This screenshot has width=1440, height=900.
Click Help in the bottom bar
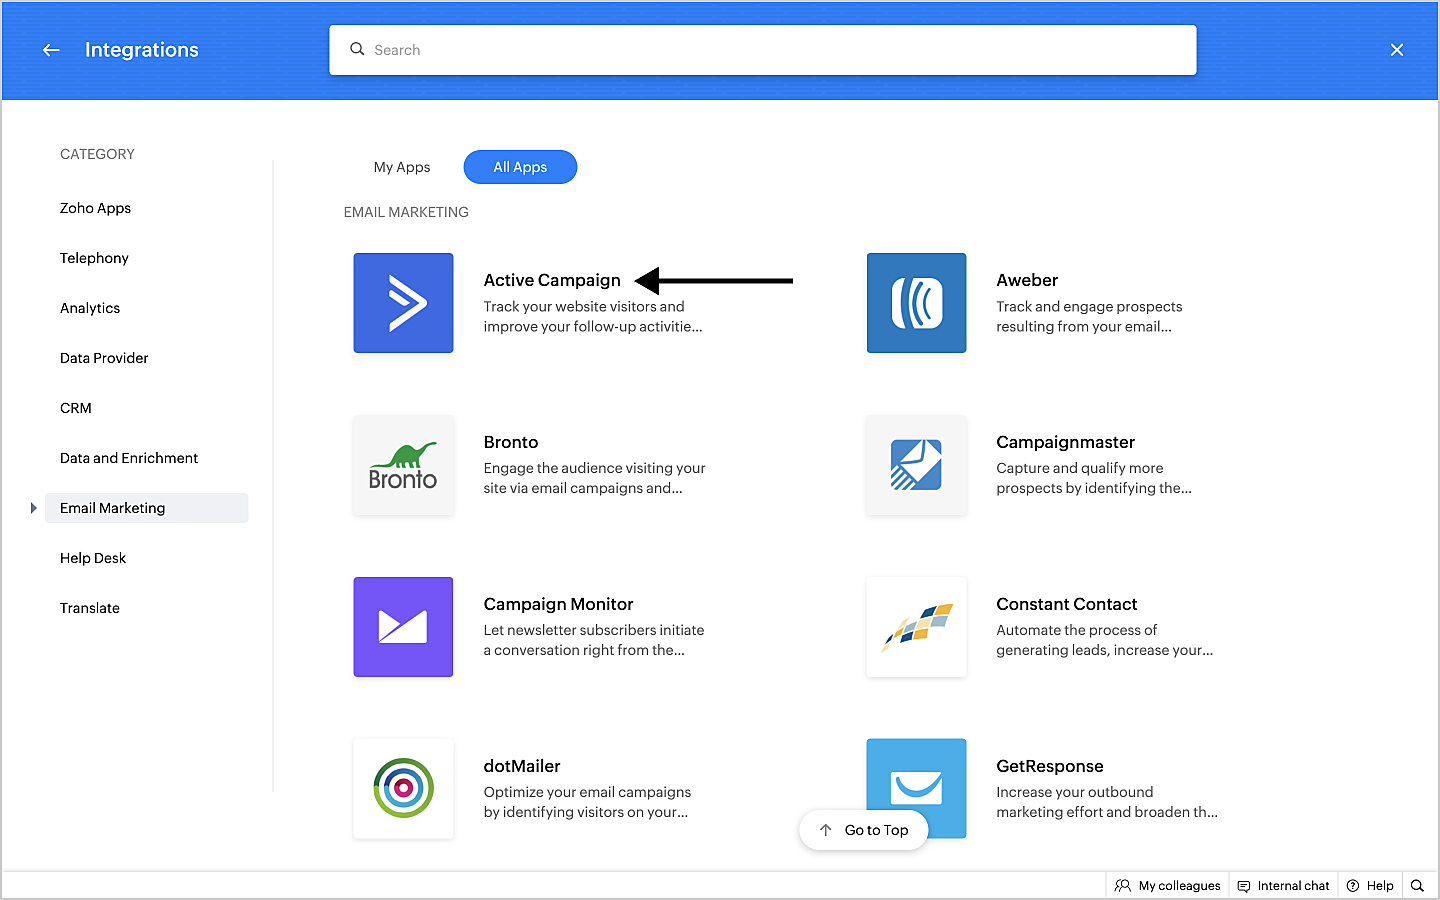(1370, 885)
